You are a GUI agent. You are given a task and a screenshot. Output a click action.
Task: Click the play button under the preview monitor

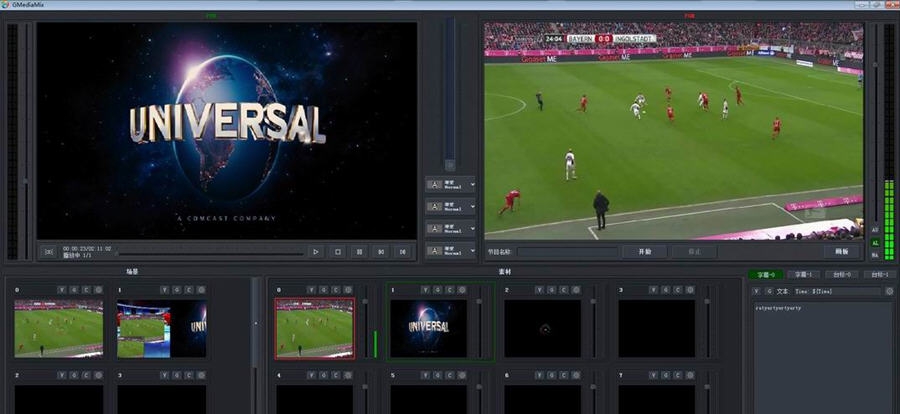coord(316,252)
